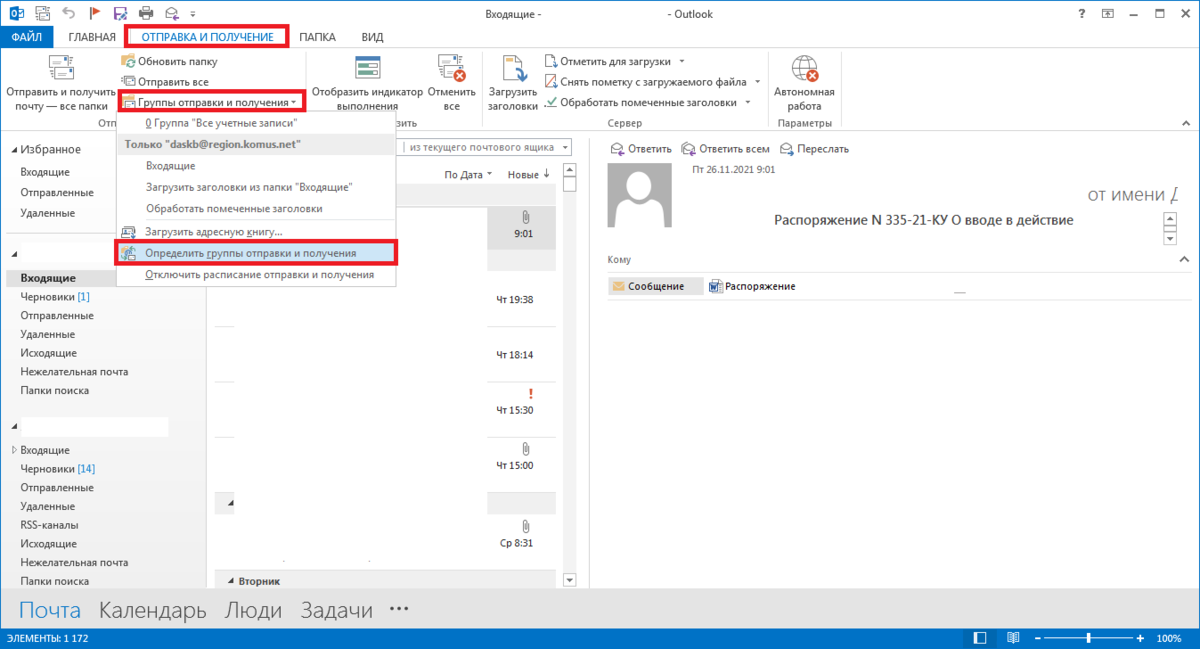Click red flag quick access icon
This screenshot has width=1200, height=649.
point(95,14)
